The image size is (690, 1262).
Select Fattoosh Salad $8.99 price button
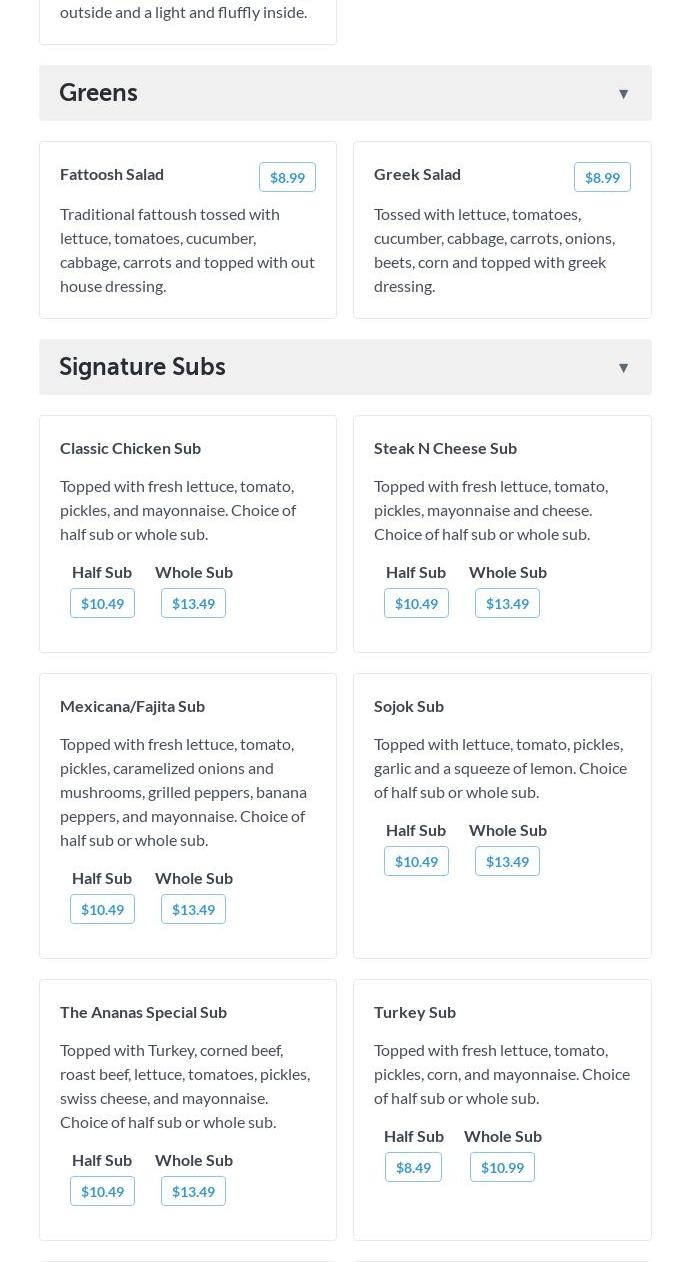287,177
